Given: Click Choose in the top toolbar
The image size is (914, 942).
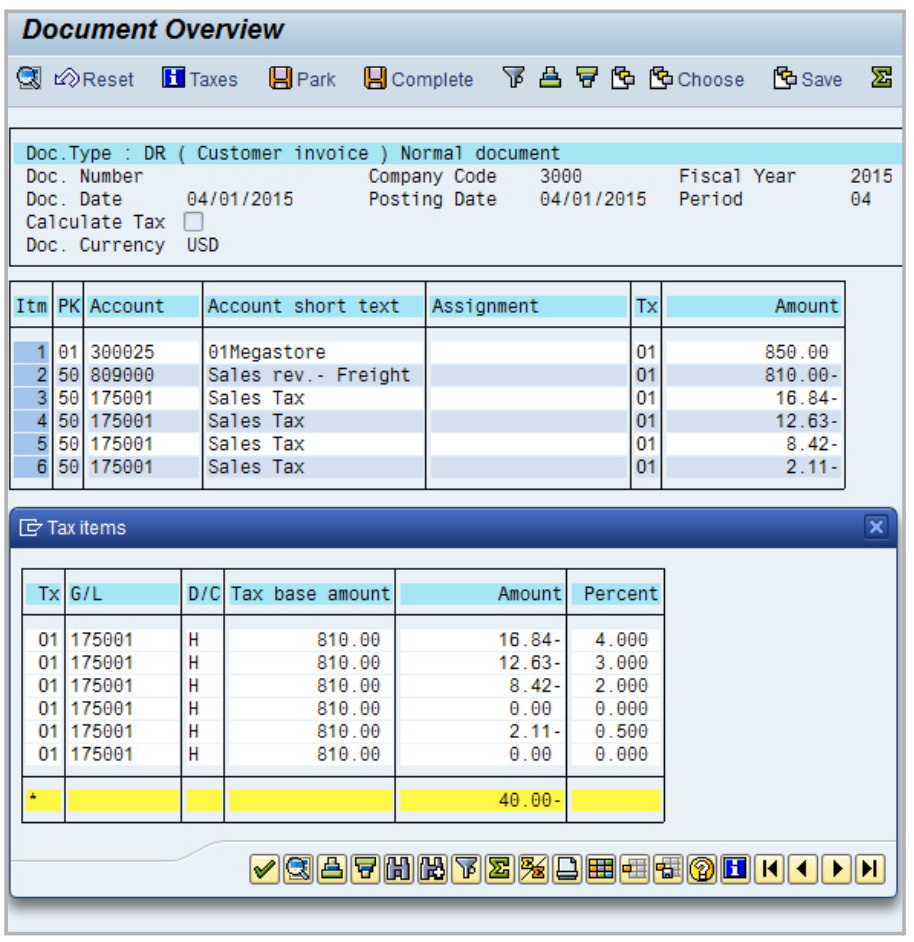Looking at the screenshot, I should click(x=697, y=79).
